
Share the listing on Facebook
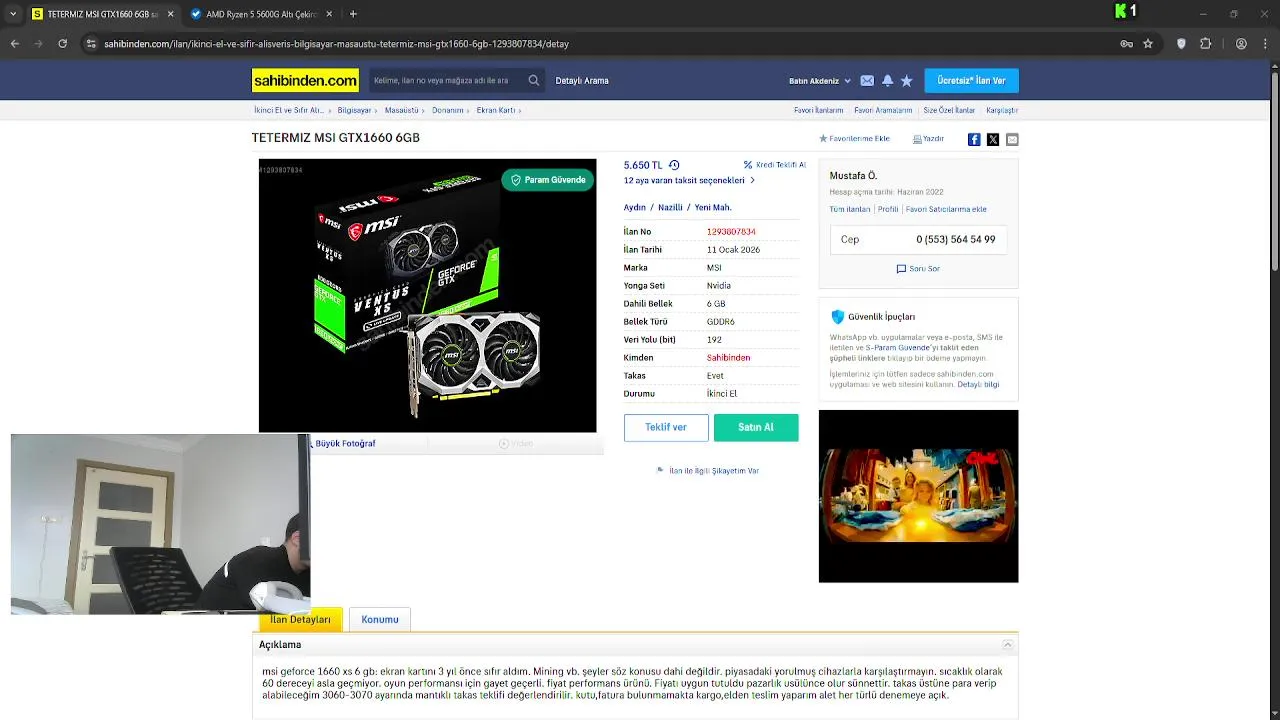pyautogui.click(x=974, y=139)
